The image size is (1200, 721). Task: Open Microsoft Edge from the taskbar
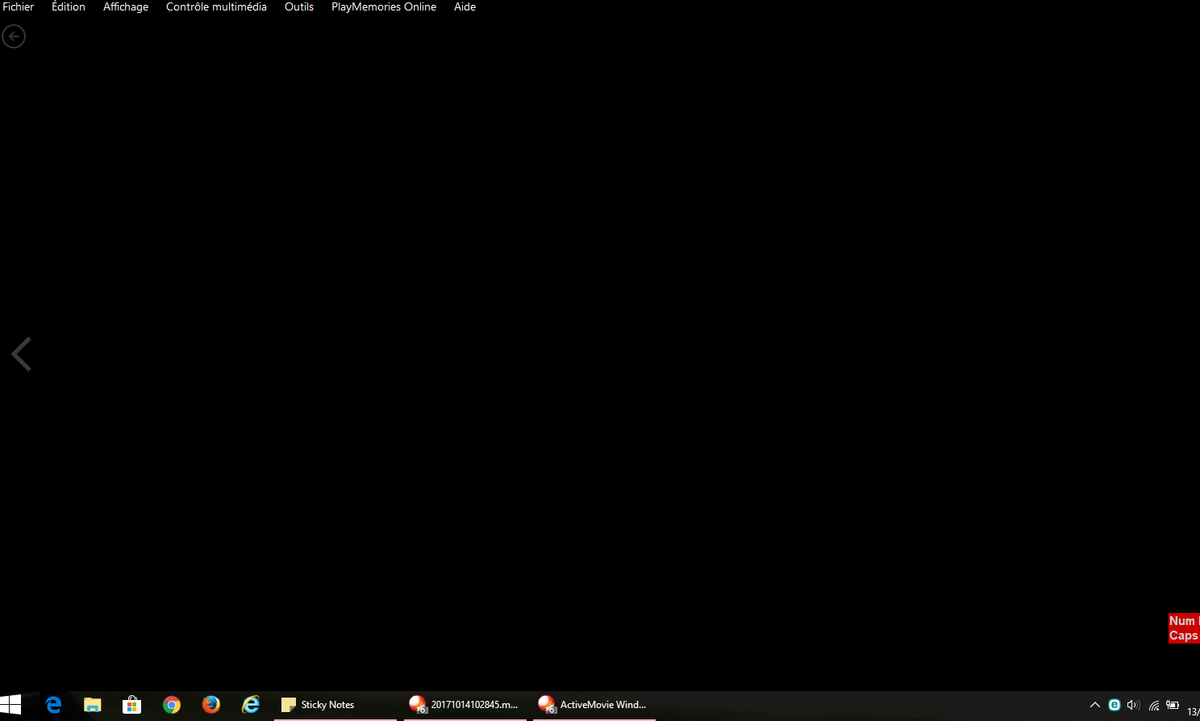pos(53,704)
